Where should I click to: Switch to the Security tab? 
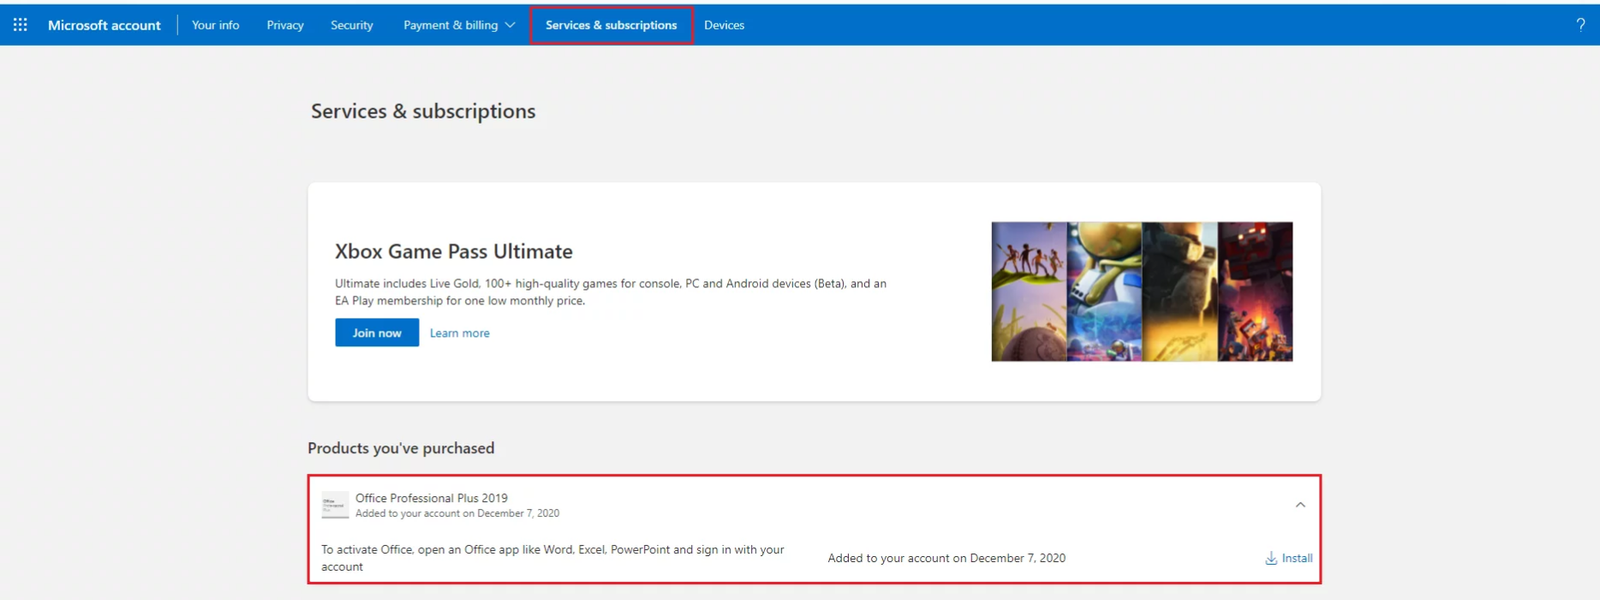pos(352,25)
